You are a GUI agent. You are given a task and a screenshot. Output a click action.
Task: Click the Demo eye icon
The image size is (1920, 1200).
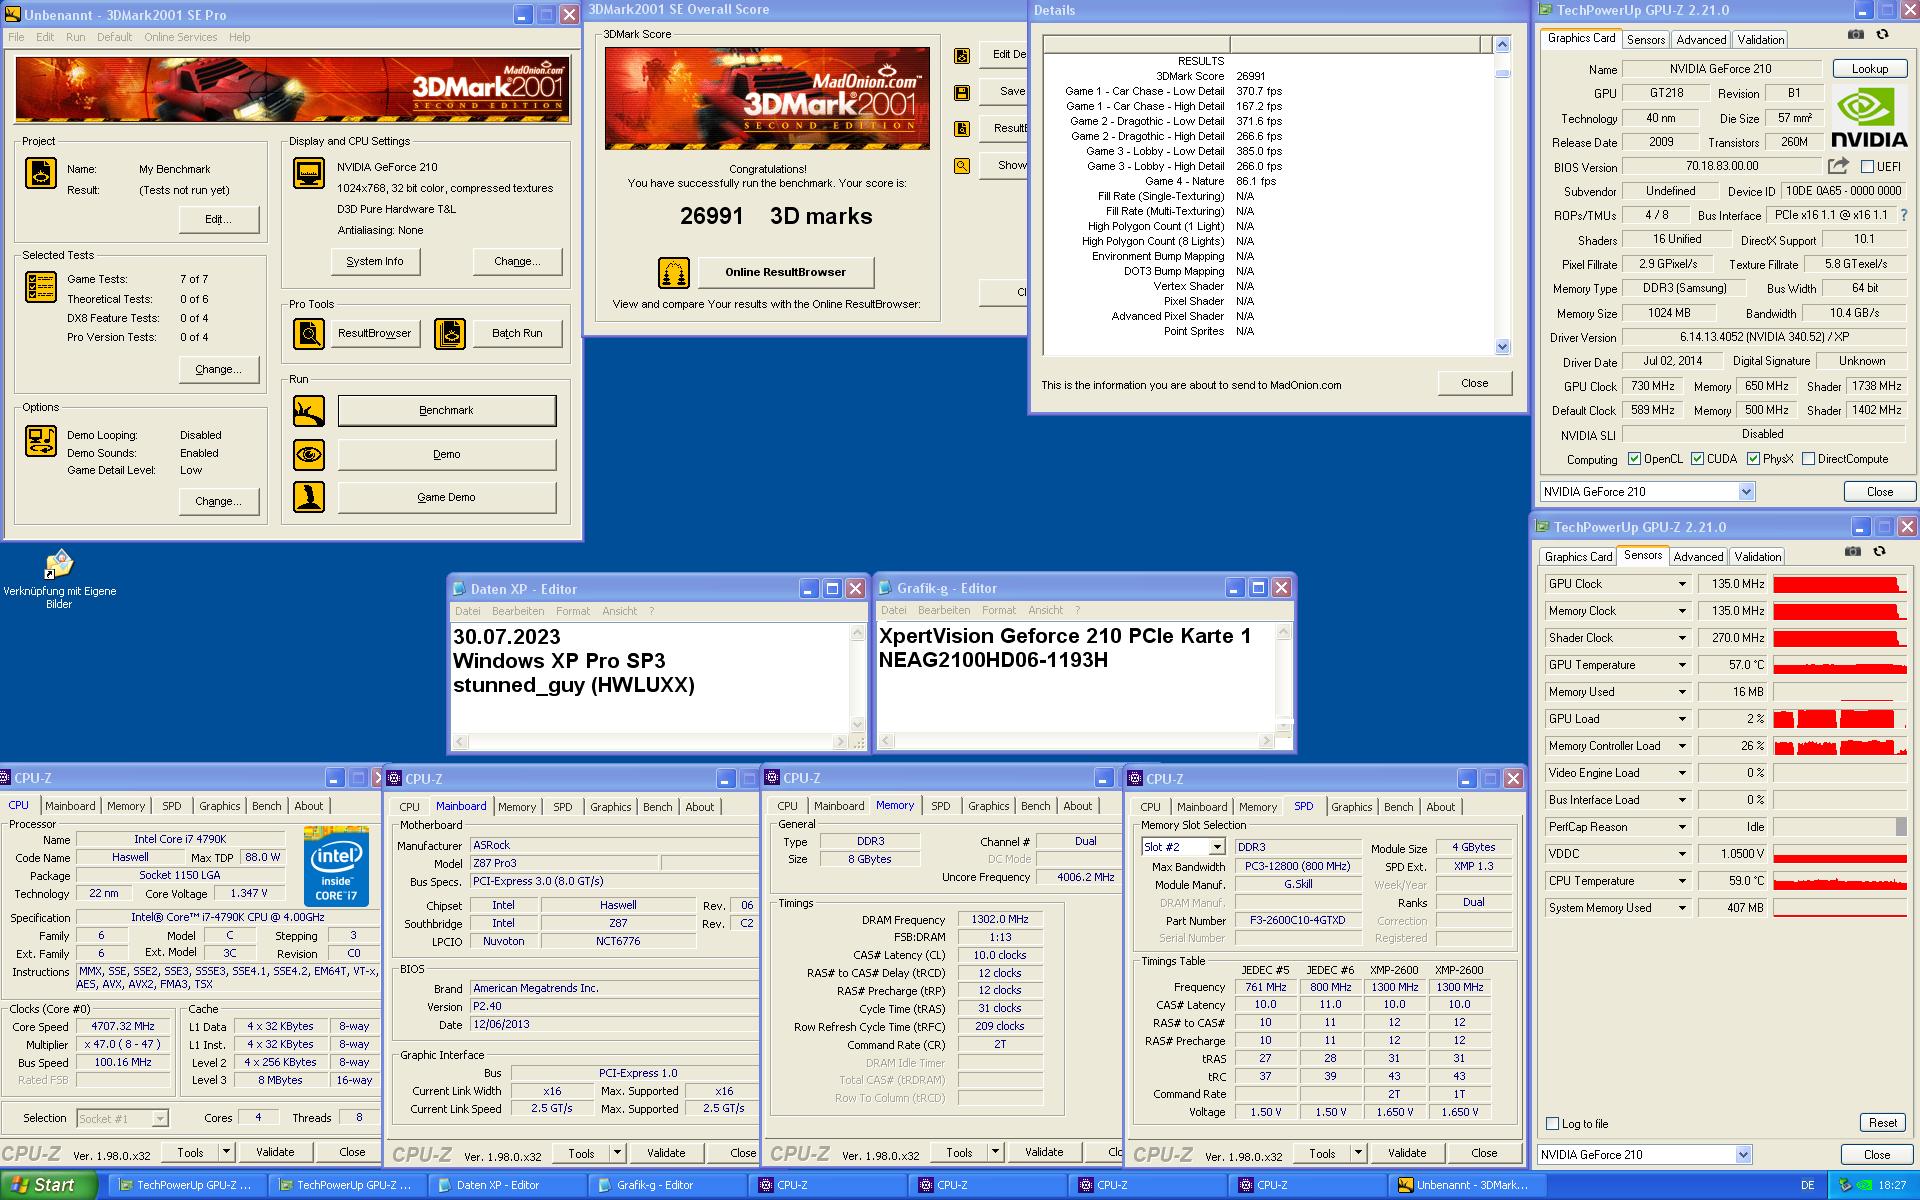click(x=309, y=455)
